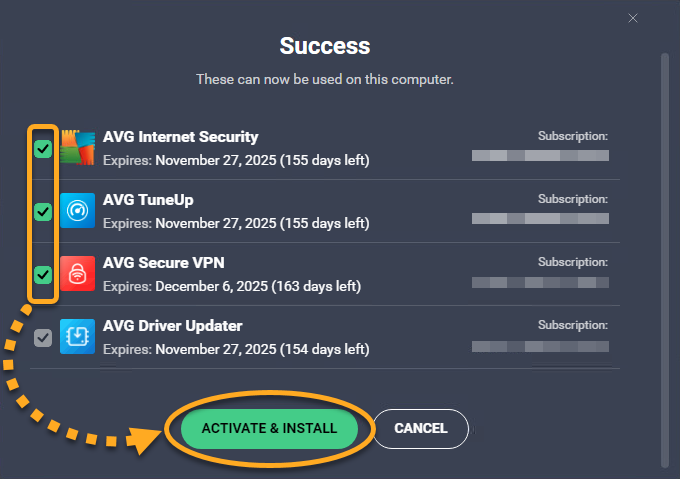
Task: Select the AVG Secure VPN product name
Action: click(163, 263)
